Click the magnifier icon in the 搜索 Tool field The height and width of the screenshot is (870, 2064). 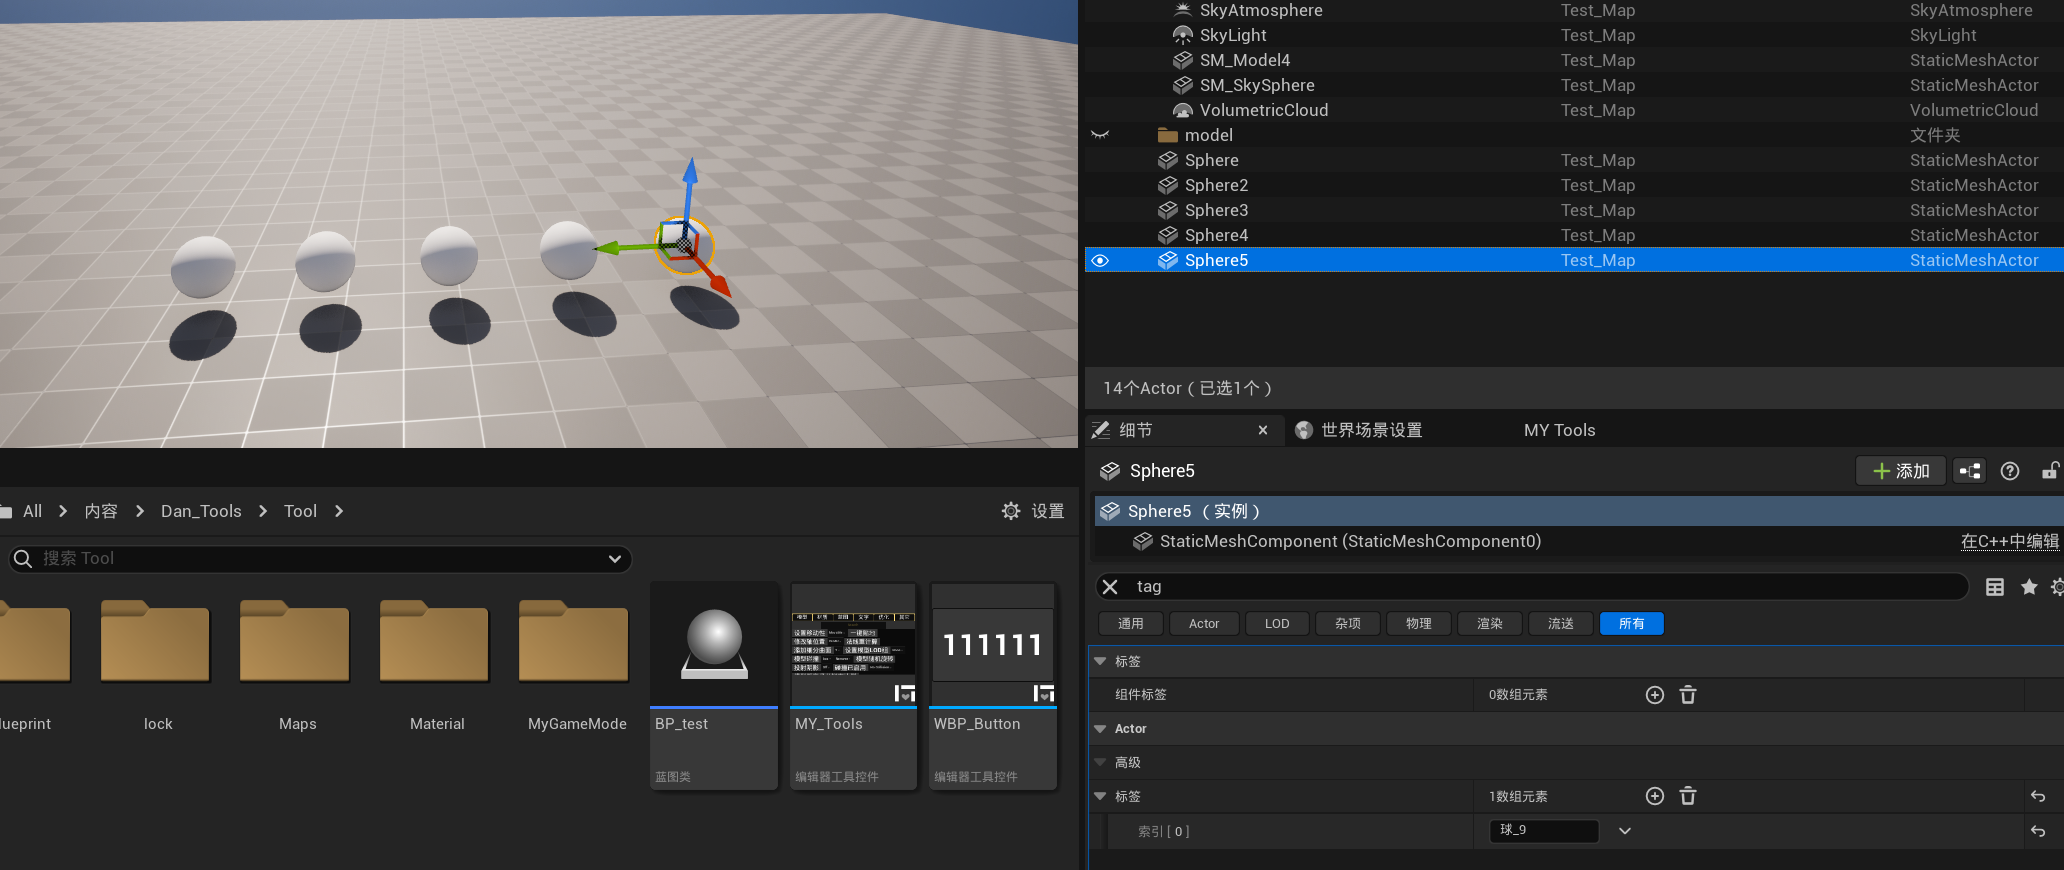(23, 559)
